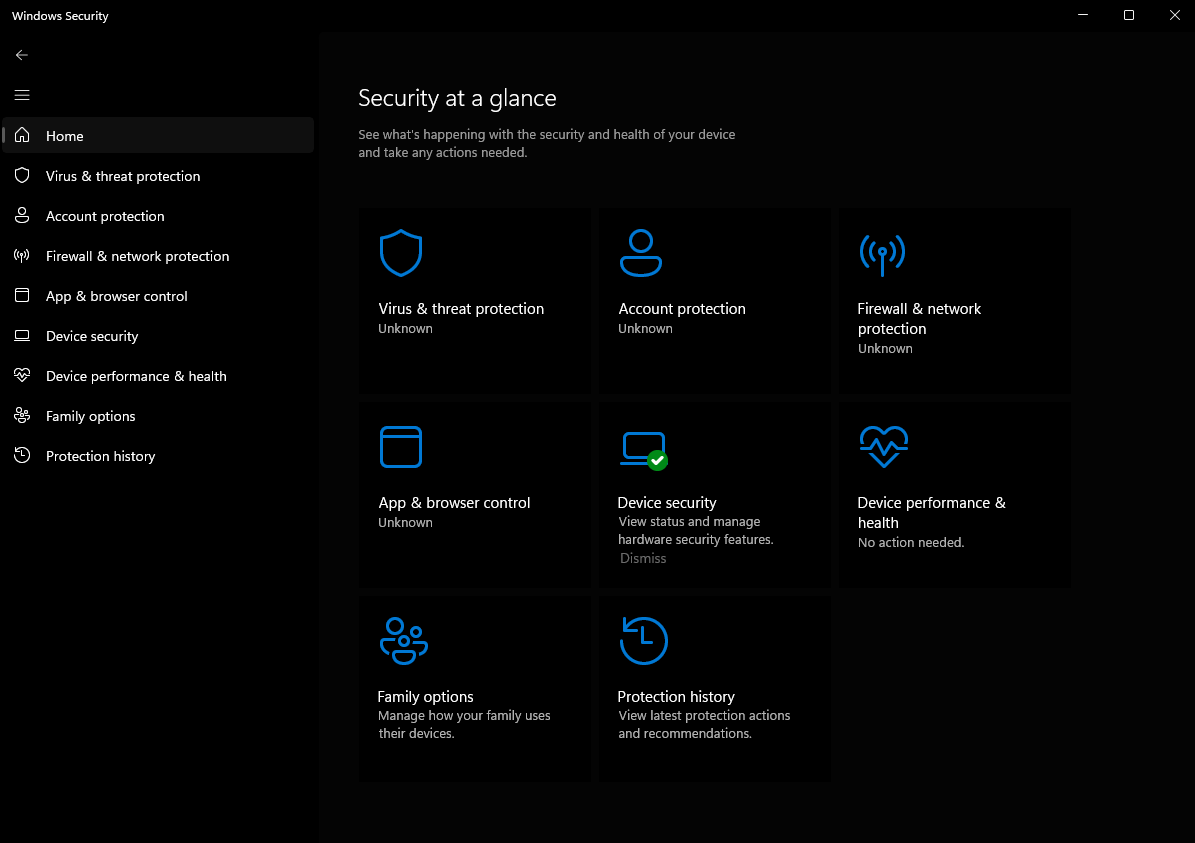Click the large Account protection person icon

(641, 253)
